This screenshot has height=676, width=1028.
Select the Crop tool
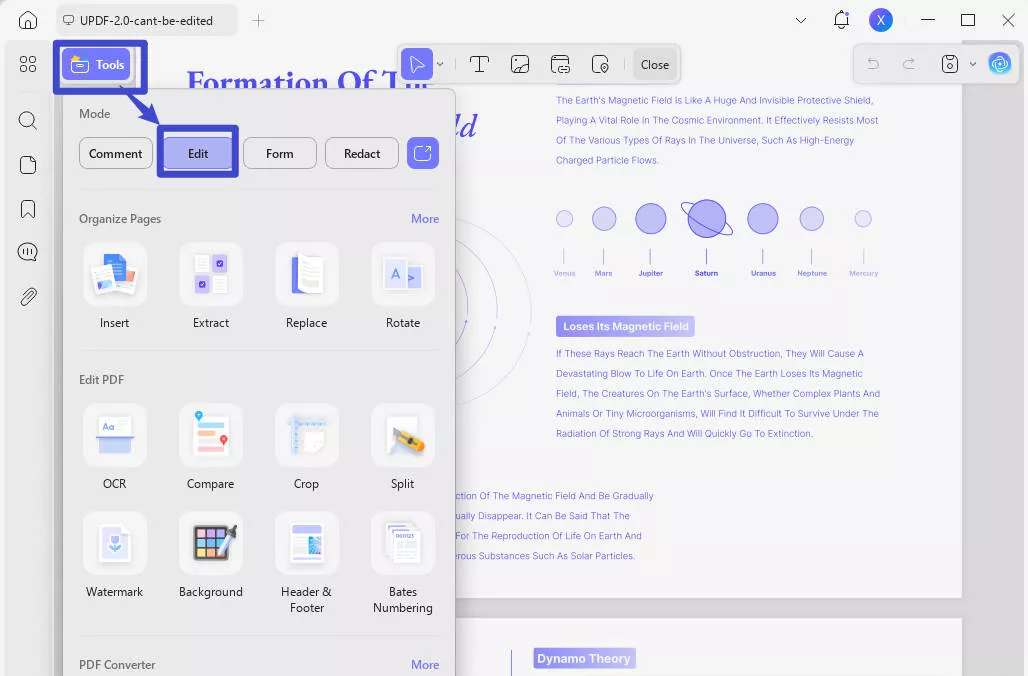tap(306, 448)
